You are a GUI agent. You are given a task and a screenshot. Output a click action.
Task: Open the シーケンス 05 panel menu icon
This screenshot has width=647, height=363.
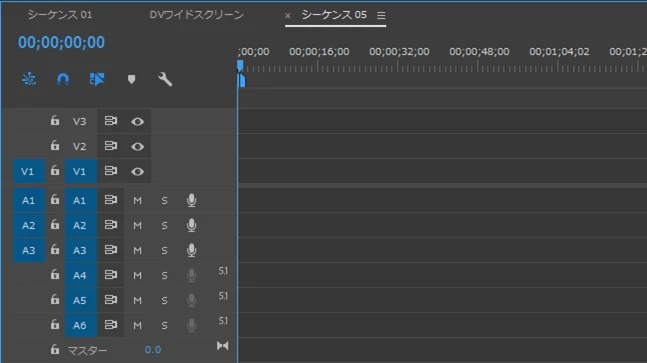tap(381, 15)
